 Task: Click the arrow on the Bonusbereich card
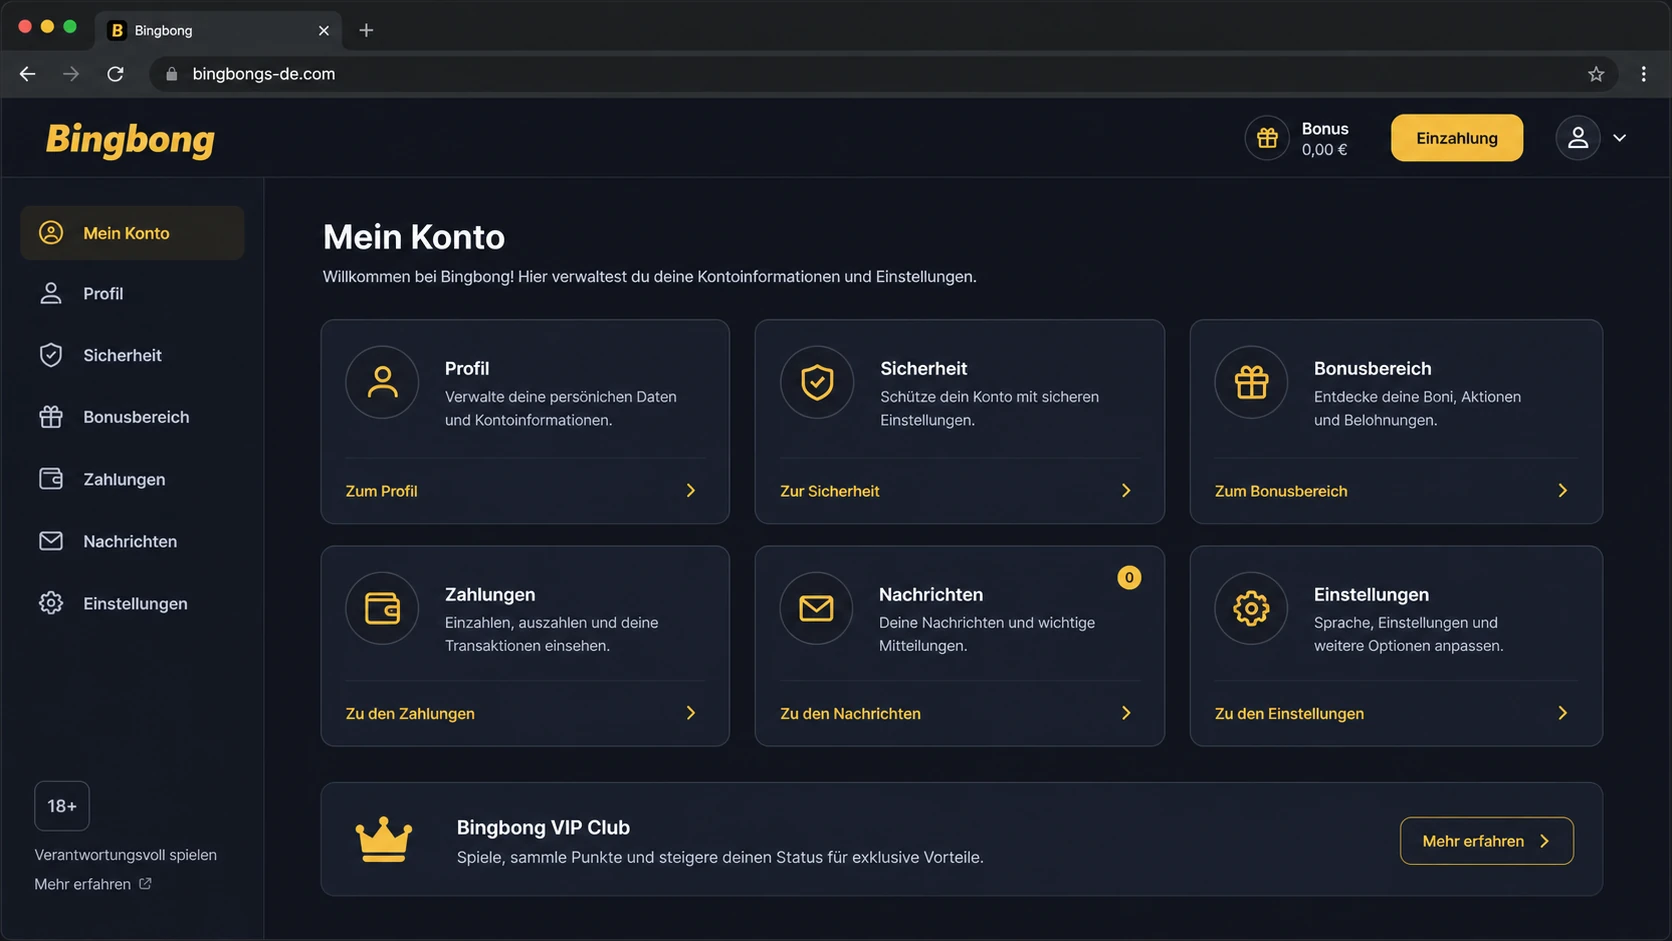tap(1563, 491)
